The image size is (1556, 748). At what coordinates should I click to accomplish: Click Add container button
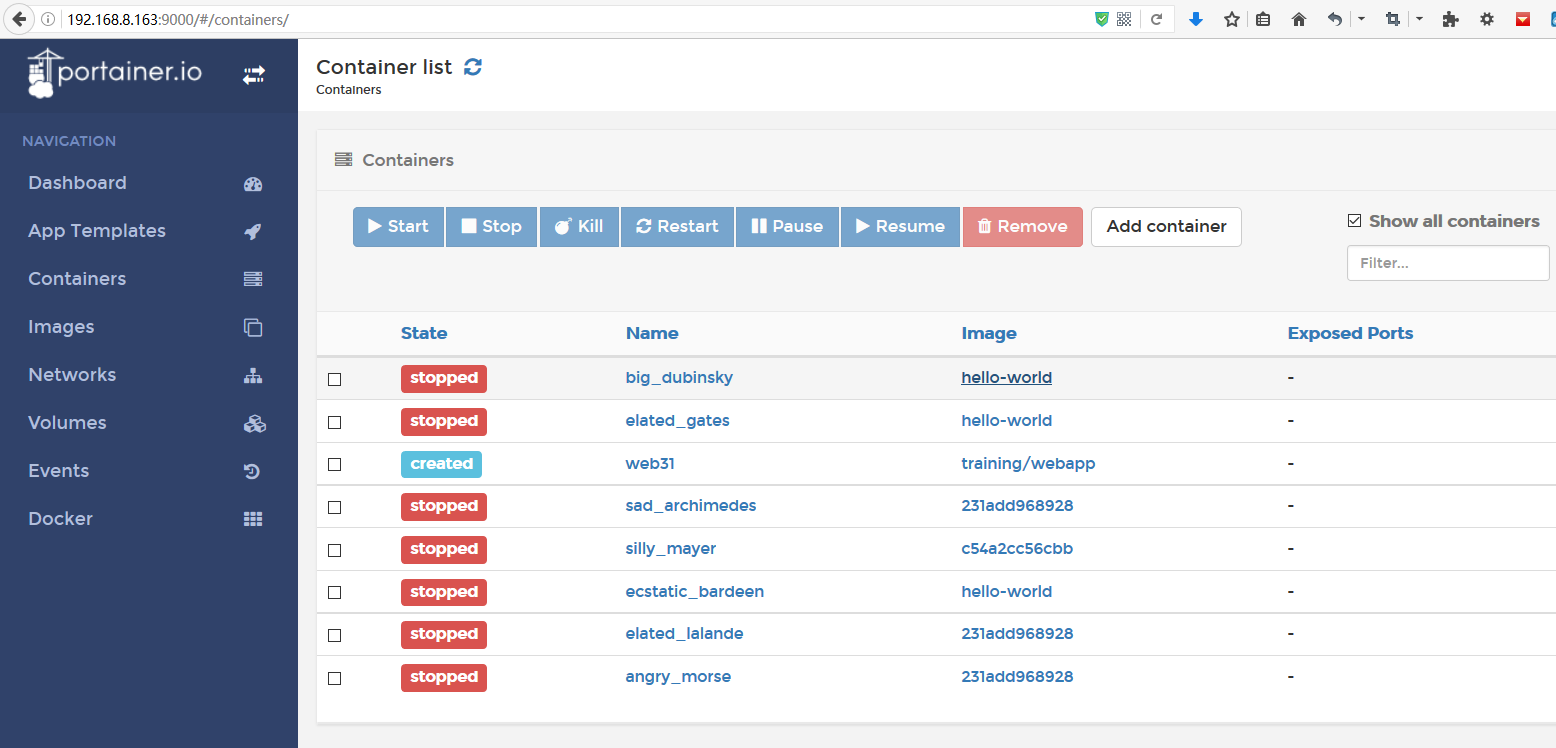click(x=1166, y=227)
